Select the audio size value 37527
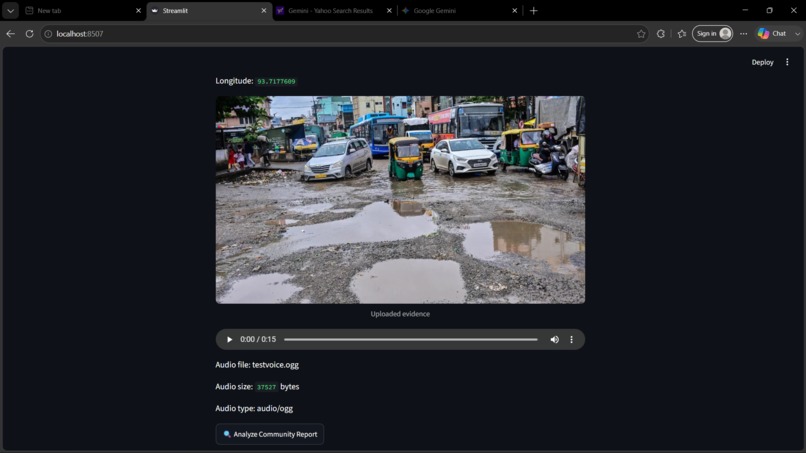Screen dimensions: 806x453 [x=266, y=387]
